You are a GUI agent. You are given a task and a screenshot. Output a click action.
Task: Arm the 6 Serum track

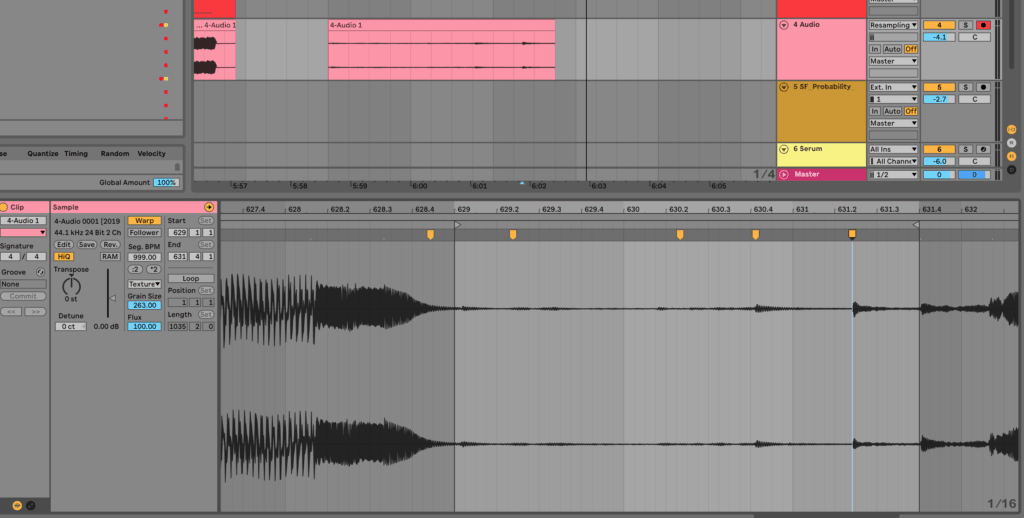point(984,149)
